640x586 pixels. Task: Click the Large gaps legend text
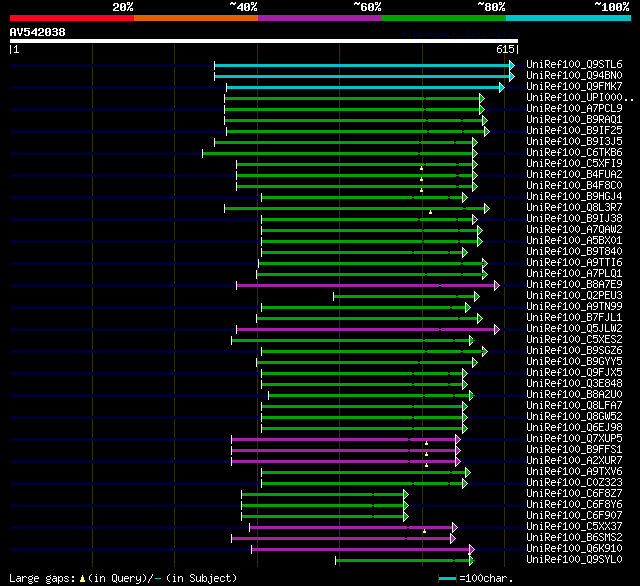coord(42,578)
